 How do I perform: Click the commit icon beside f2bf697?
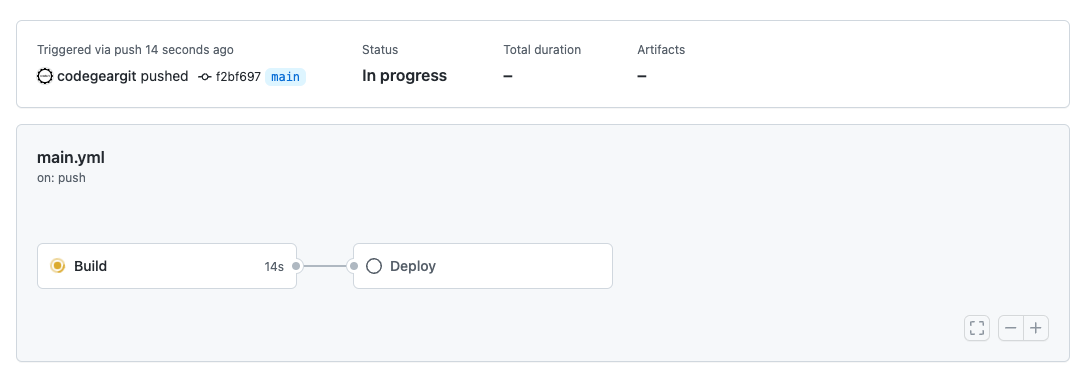[x=205, y=77]
